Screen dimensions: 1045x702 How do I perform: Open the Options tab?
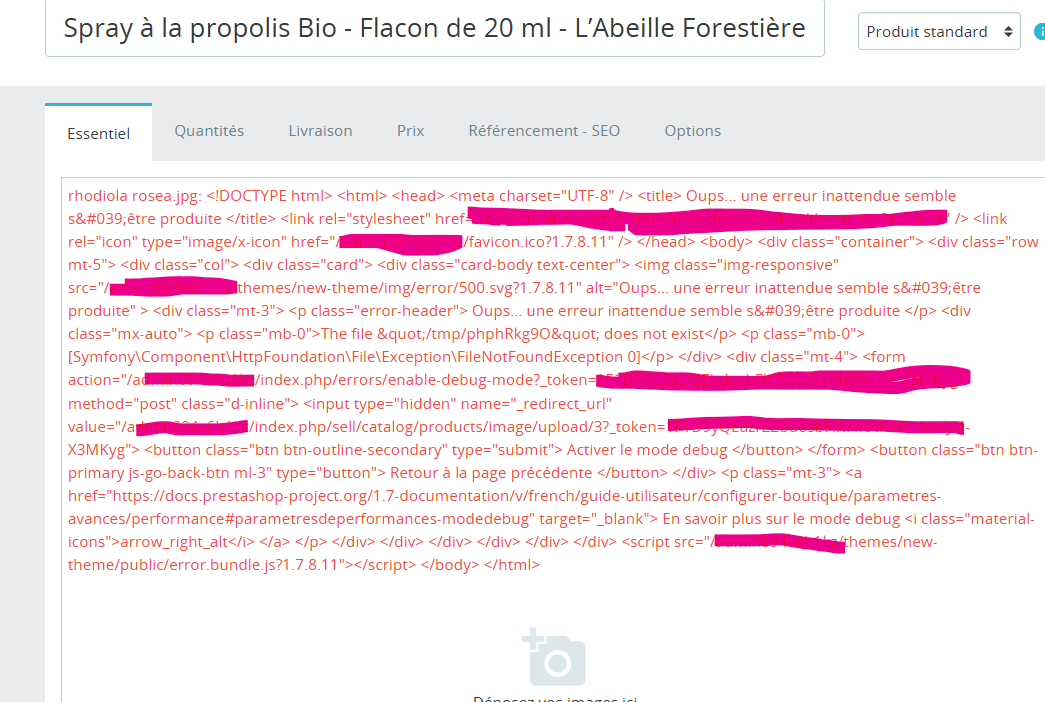point(692,131)
